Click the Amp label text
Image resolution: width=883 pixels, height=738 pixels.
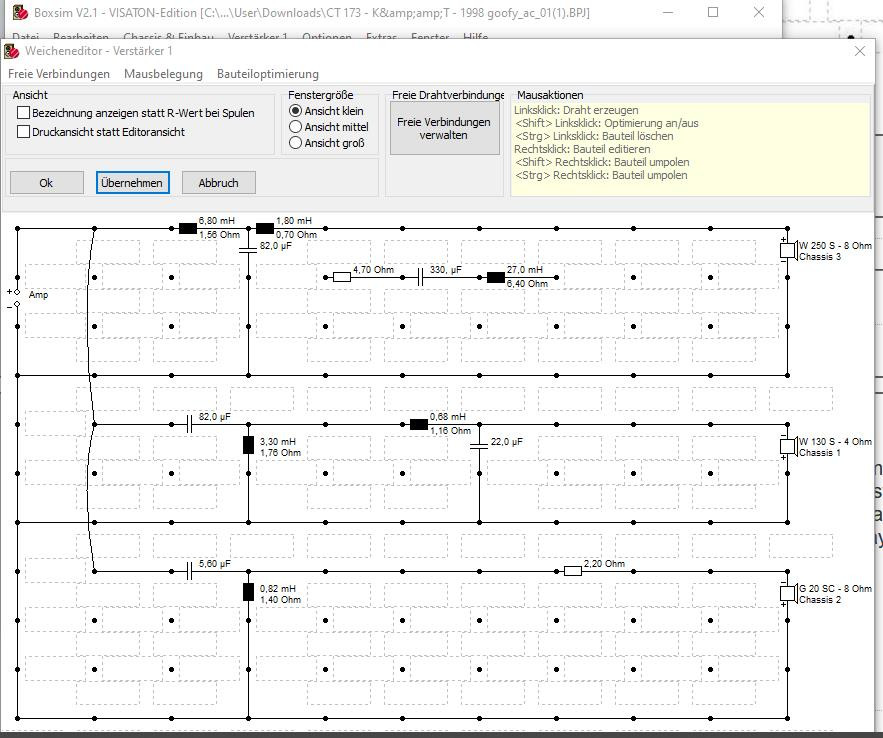coord(38,295)
